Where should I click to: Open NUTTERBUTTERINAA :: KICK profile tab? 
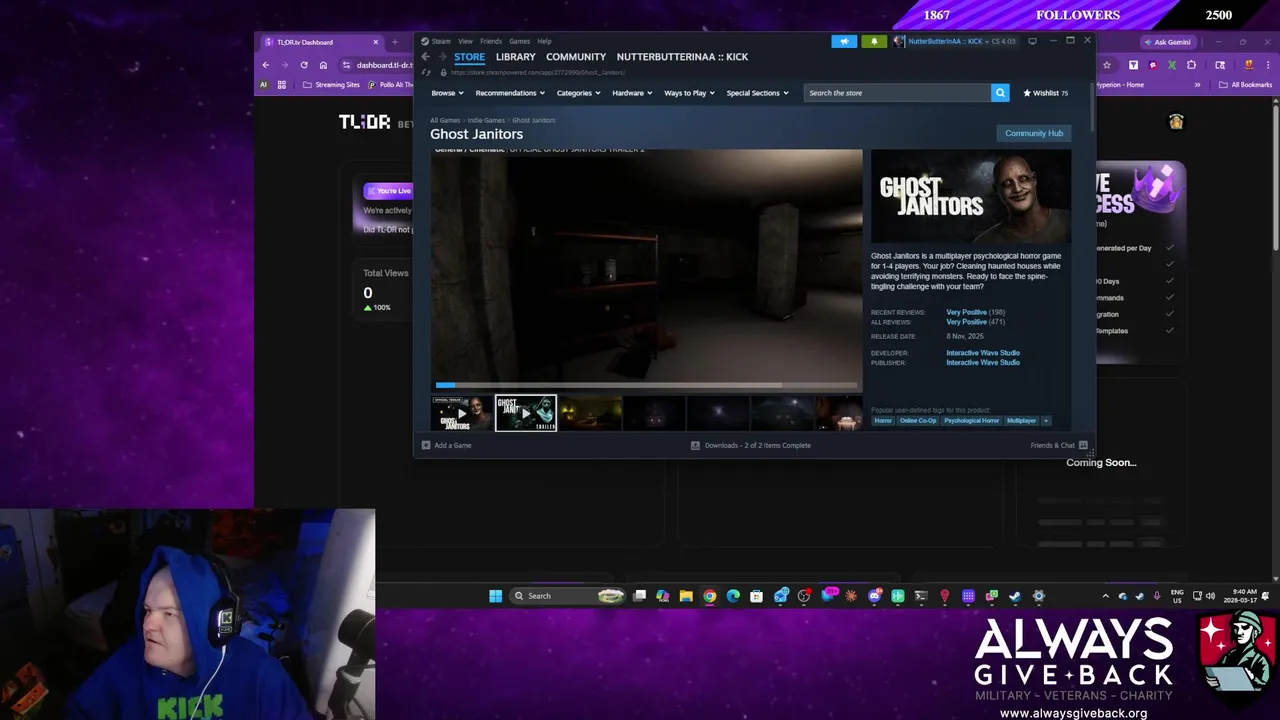pos(682,57)
